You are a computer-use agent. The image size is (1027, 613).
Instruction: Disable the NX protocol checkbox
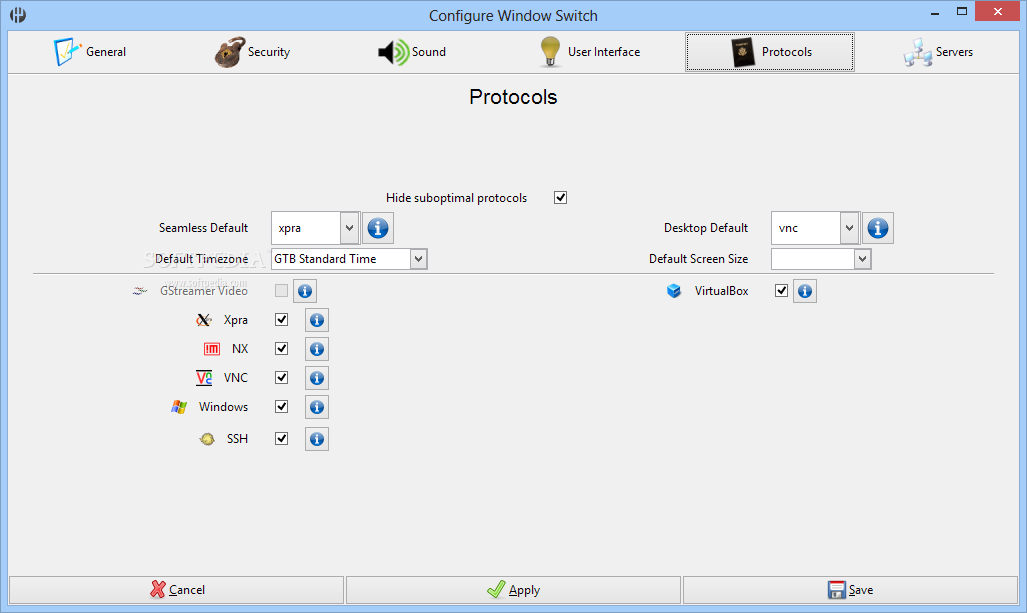tap(282, 348)
